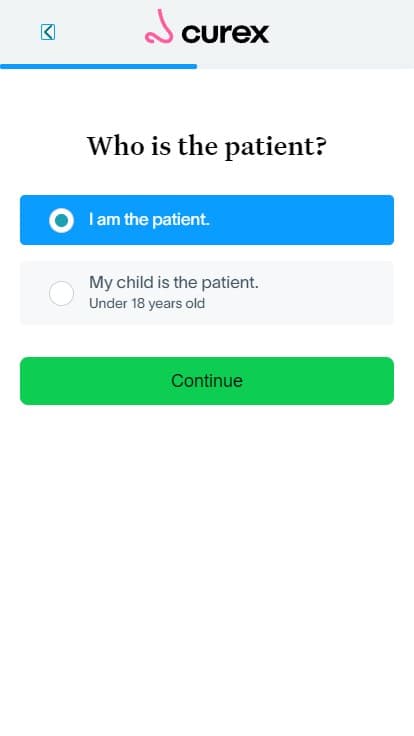414x736 pixels.
Task: Click the gray header bar beside logo
Action: point(343,32)
